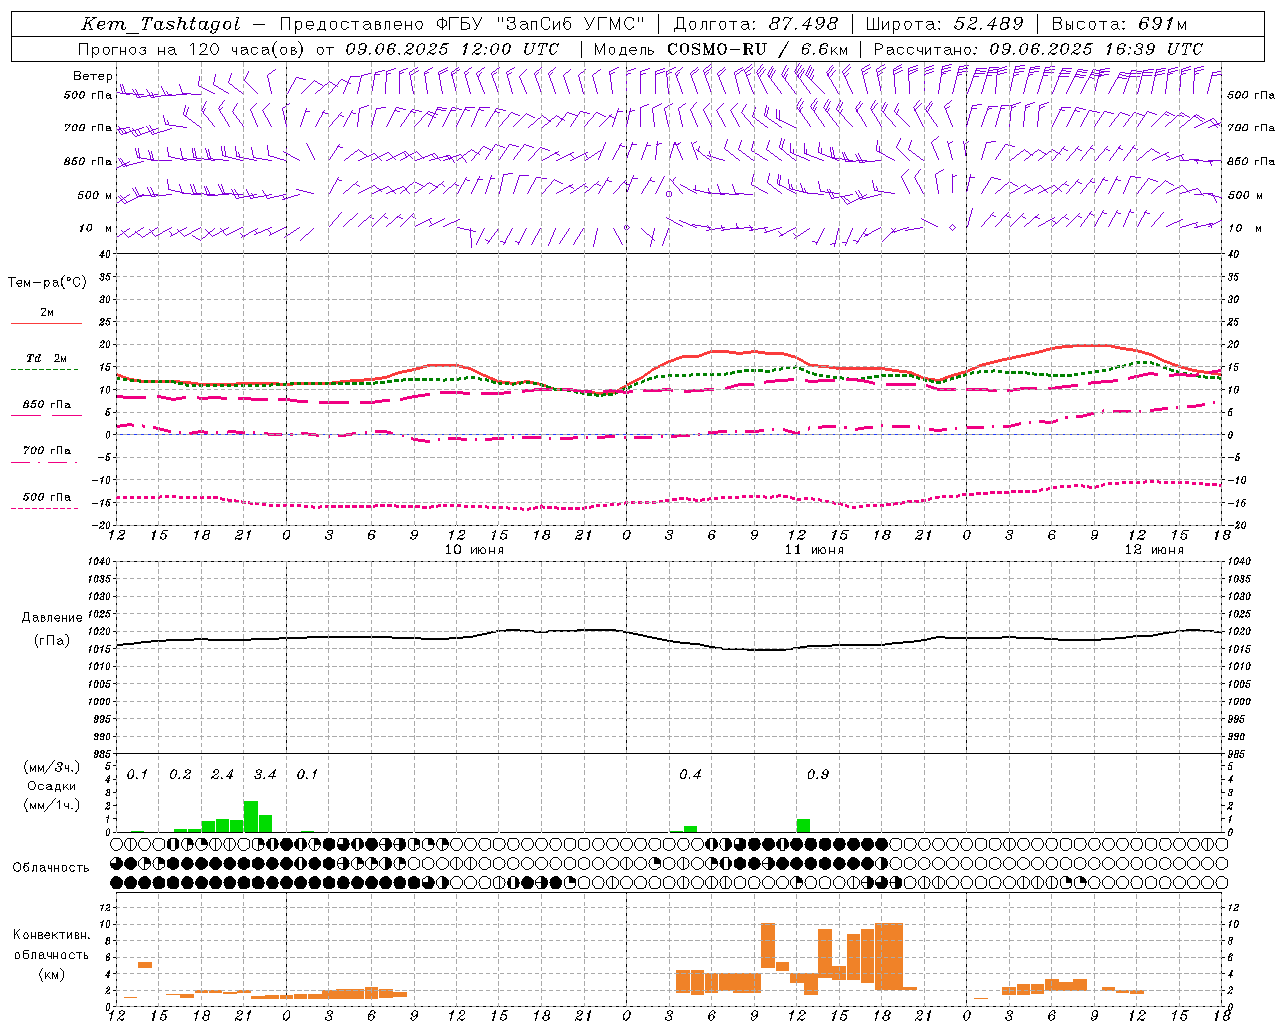This screenshot has height=1024, width=1280.
Task: Click the Широта: 52.489 value
Action: pos(944,24)
